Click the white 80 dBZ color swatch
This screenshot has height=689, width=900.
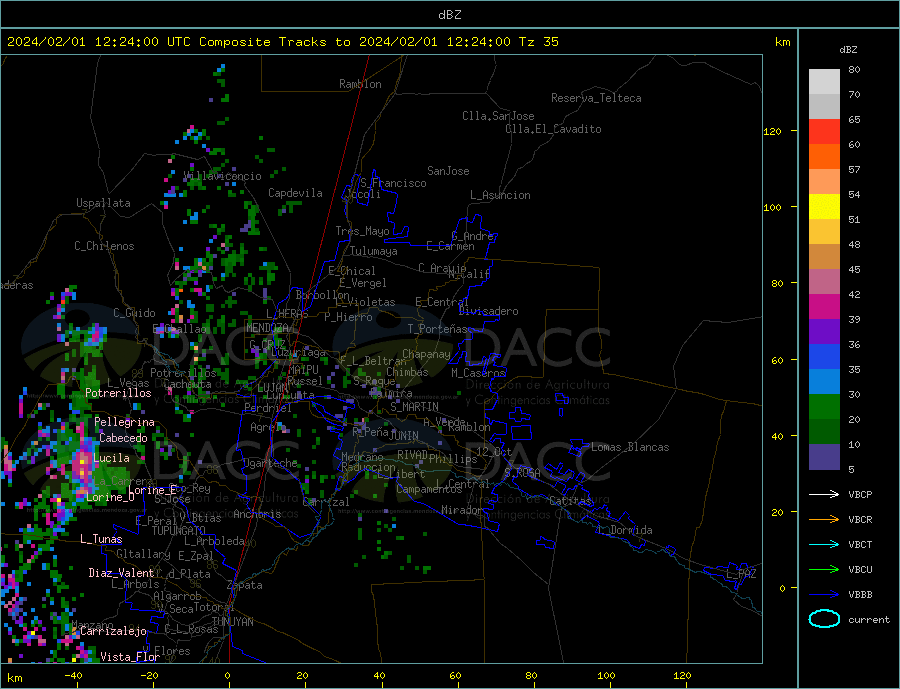[824, 82]
